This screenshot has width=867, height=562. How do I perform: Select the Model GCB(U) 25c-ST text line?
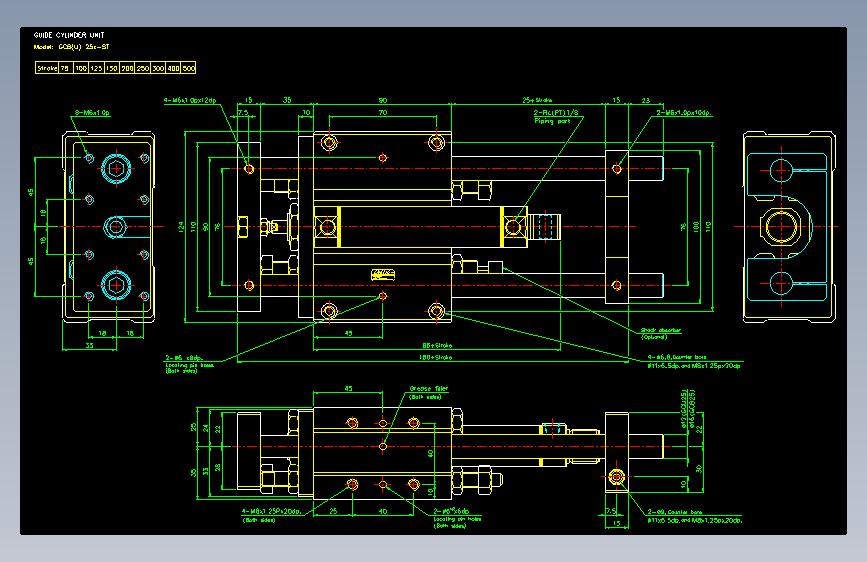coord(71,47)
